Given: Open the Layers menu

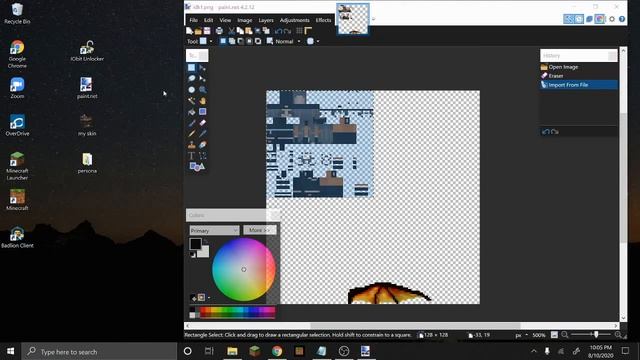Looking at the screenshot, I should 266,20.
